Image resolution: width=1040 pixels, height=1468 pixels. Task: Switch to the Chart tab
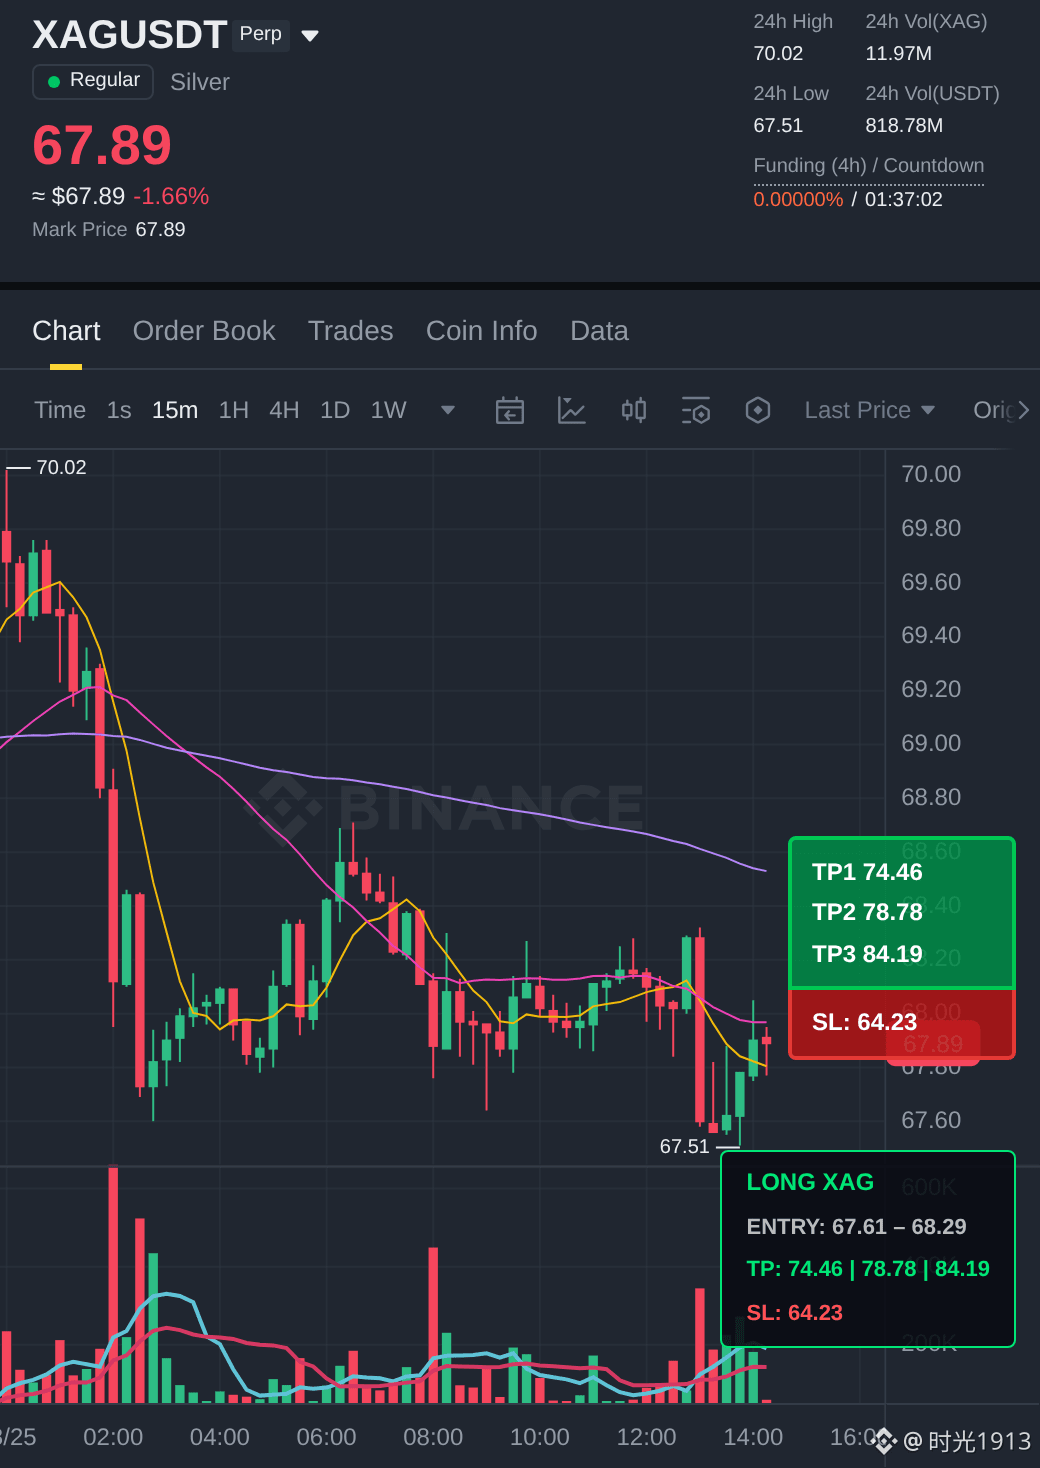(66, 331)
